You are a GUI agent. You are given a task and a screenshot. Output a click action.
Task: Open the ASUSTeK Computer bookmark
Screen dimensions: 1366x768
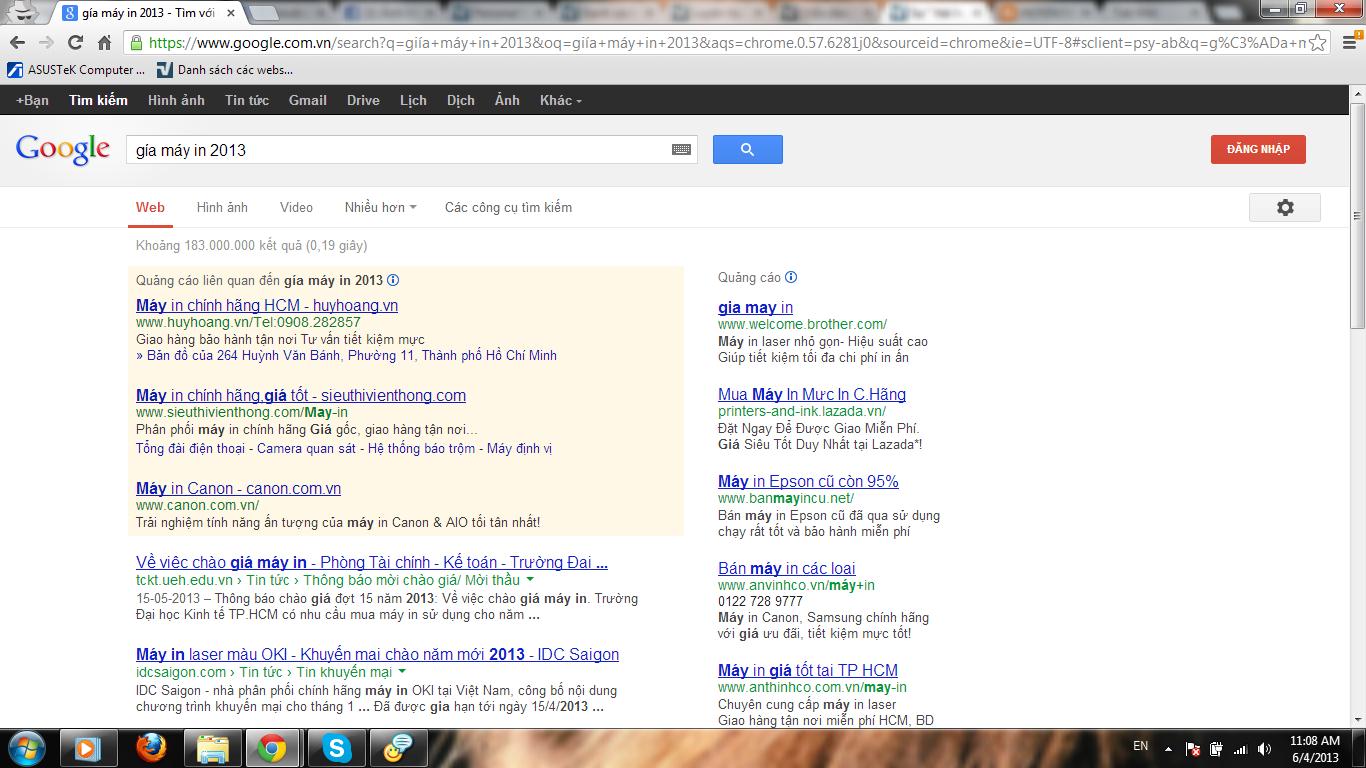(x=76, y=70)
